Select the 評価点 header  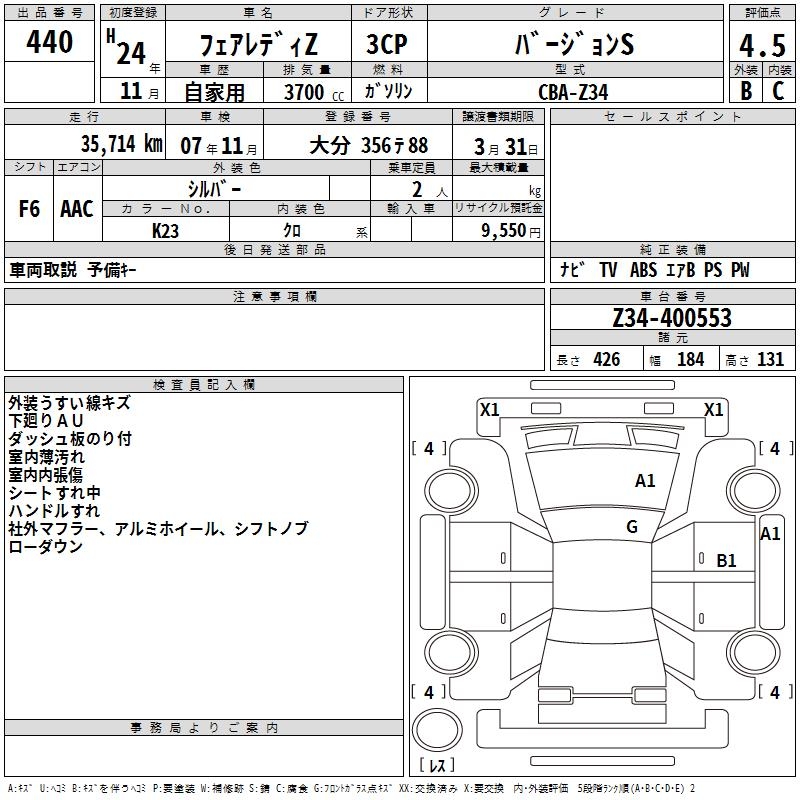point(762,13)
